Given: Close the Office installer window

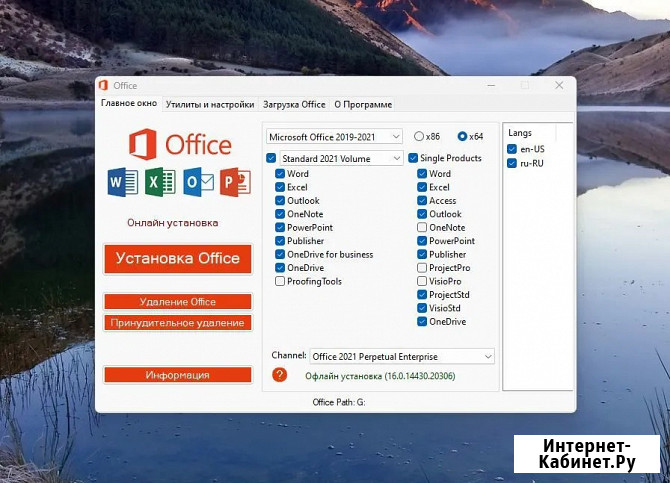Looking at the screenshot, I should pos(559,85).
